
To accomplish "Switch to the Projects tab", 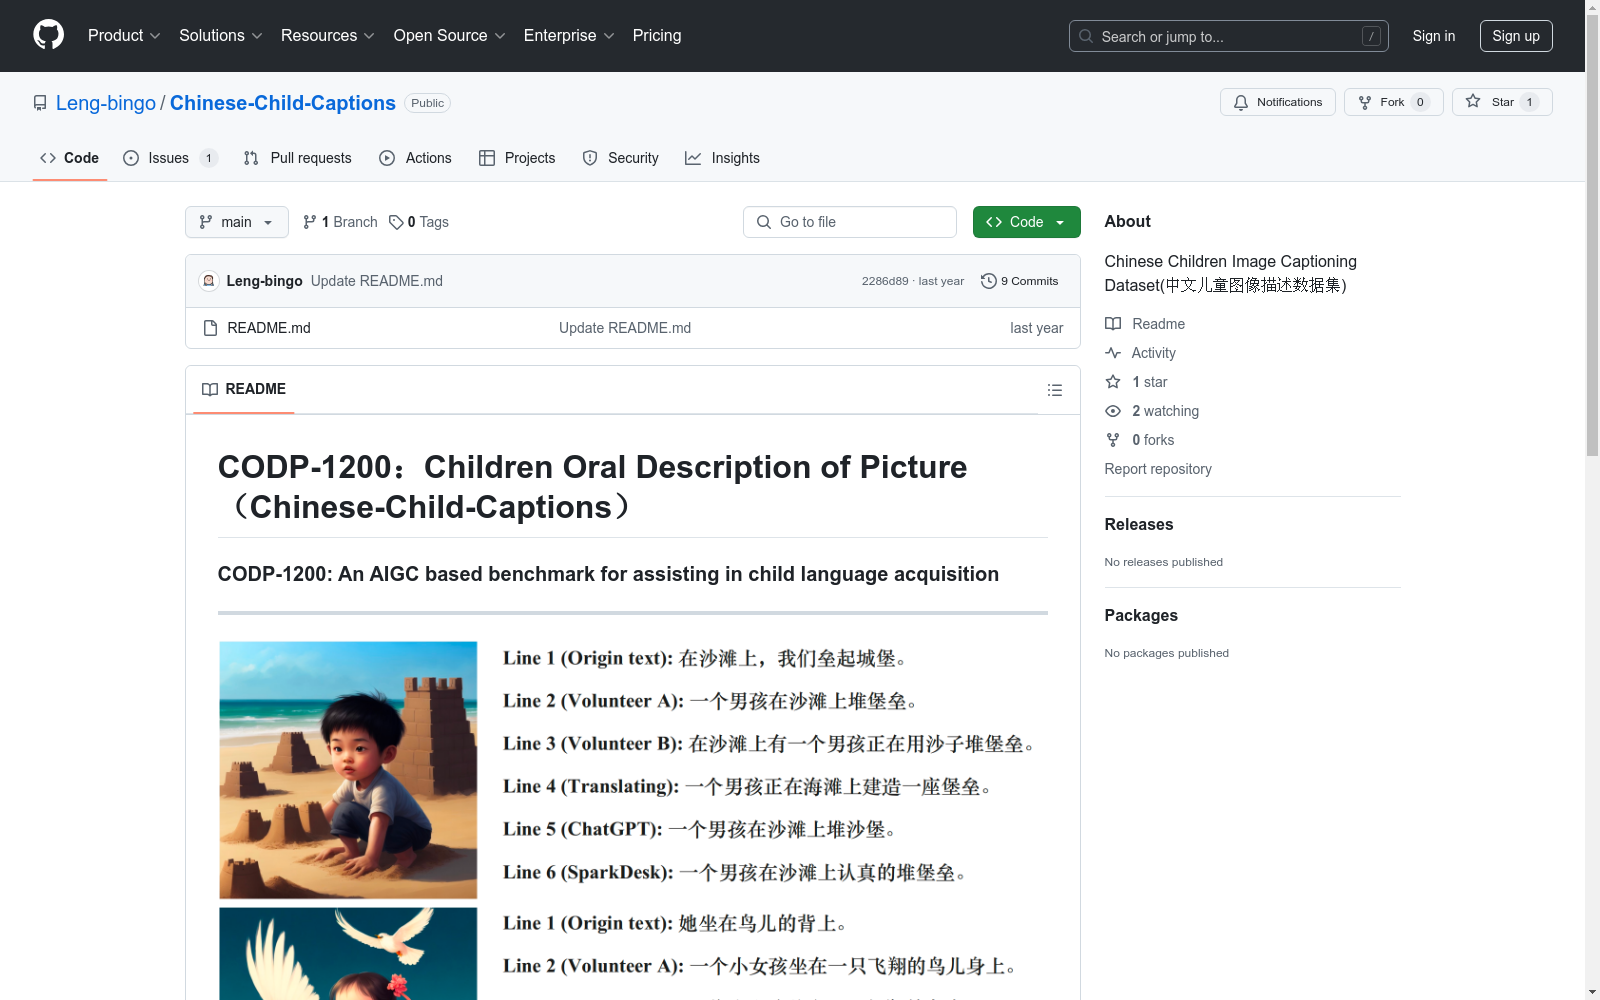I will [517, 158].
